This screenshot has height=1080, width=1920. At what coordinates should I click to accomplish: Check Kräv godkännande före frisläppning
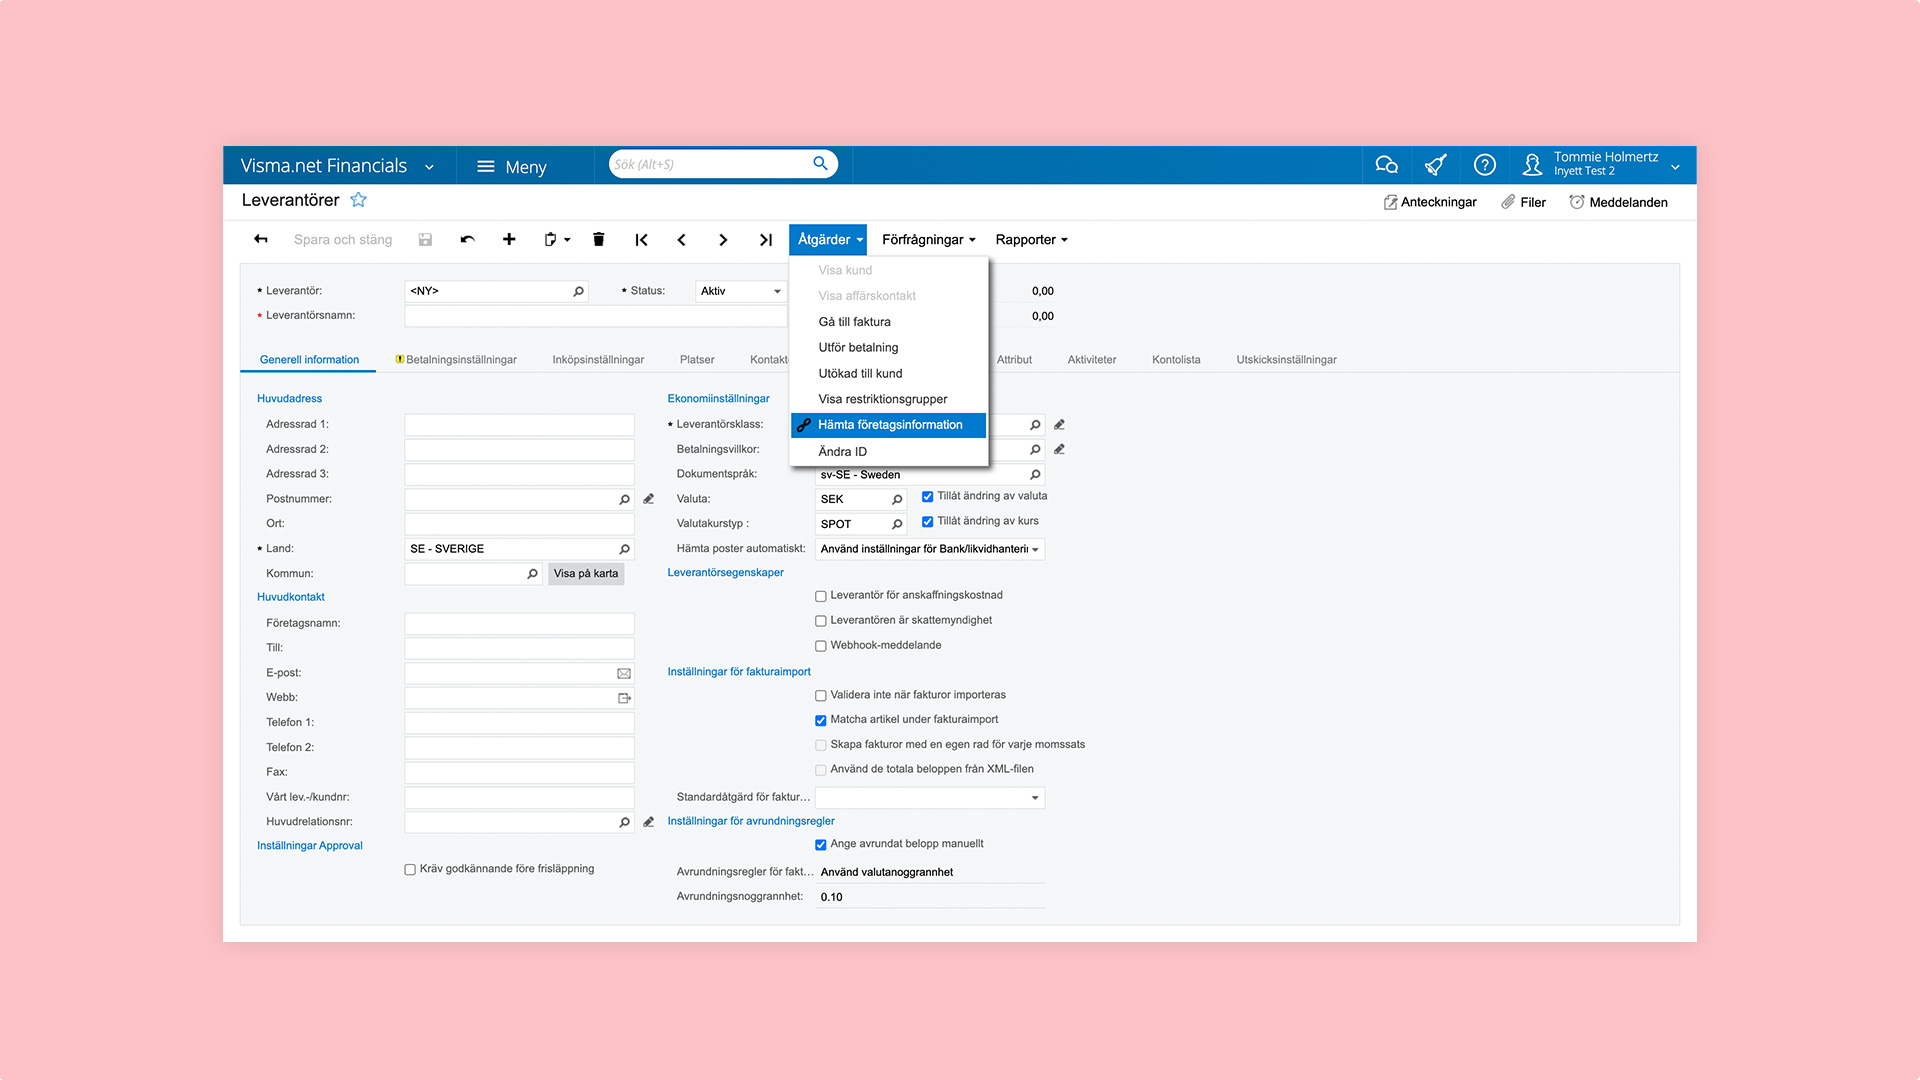pyautogui.click(x=410, y=869)
